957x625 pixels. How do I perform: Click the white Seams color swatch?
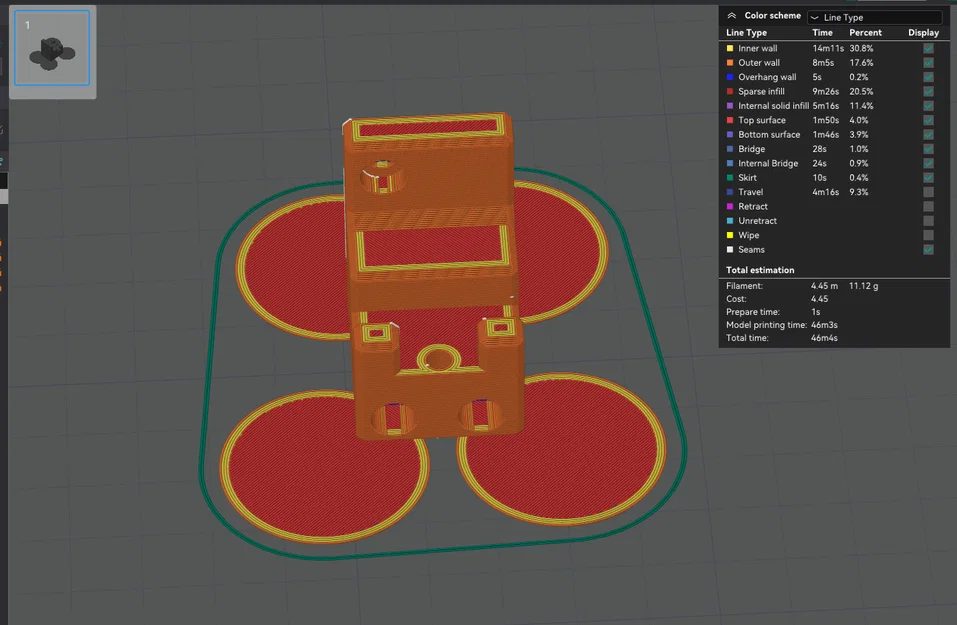click(x=730, y=249)
